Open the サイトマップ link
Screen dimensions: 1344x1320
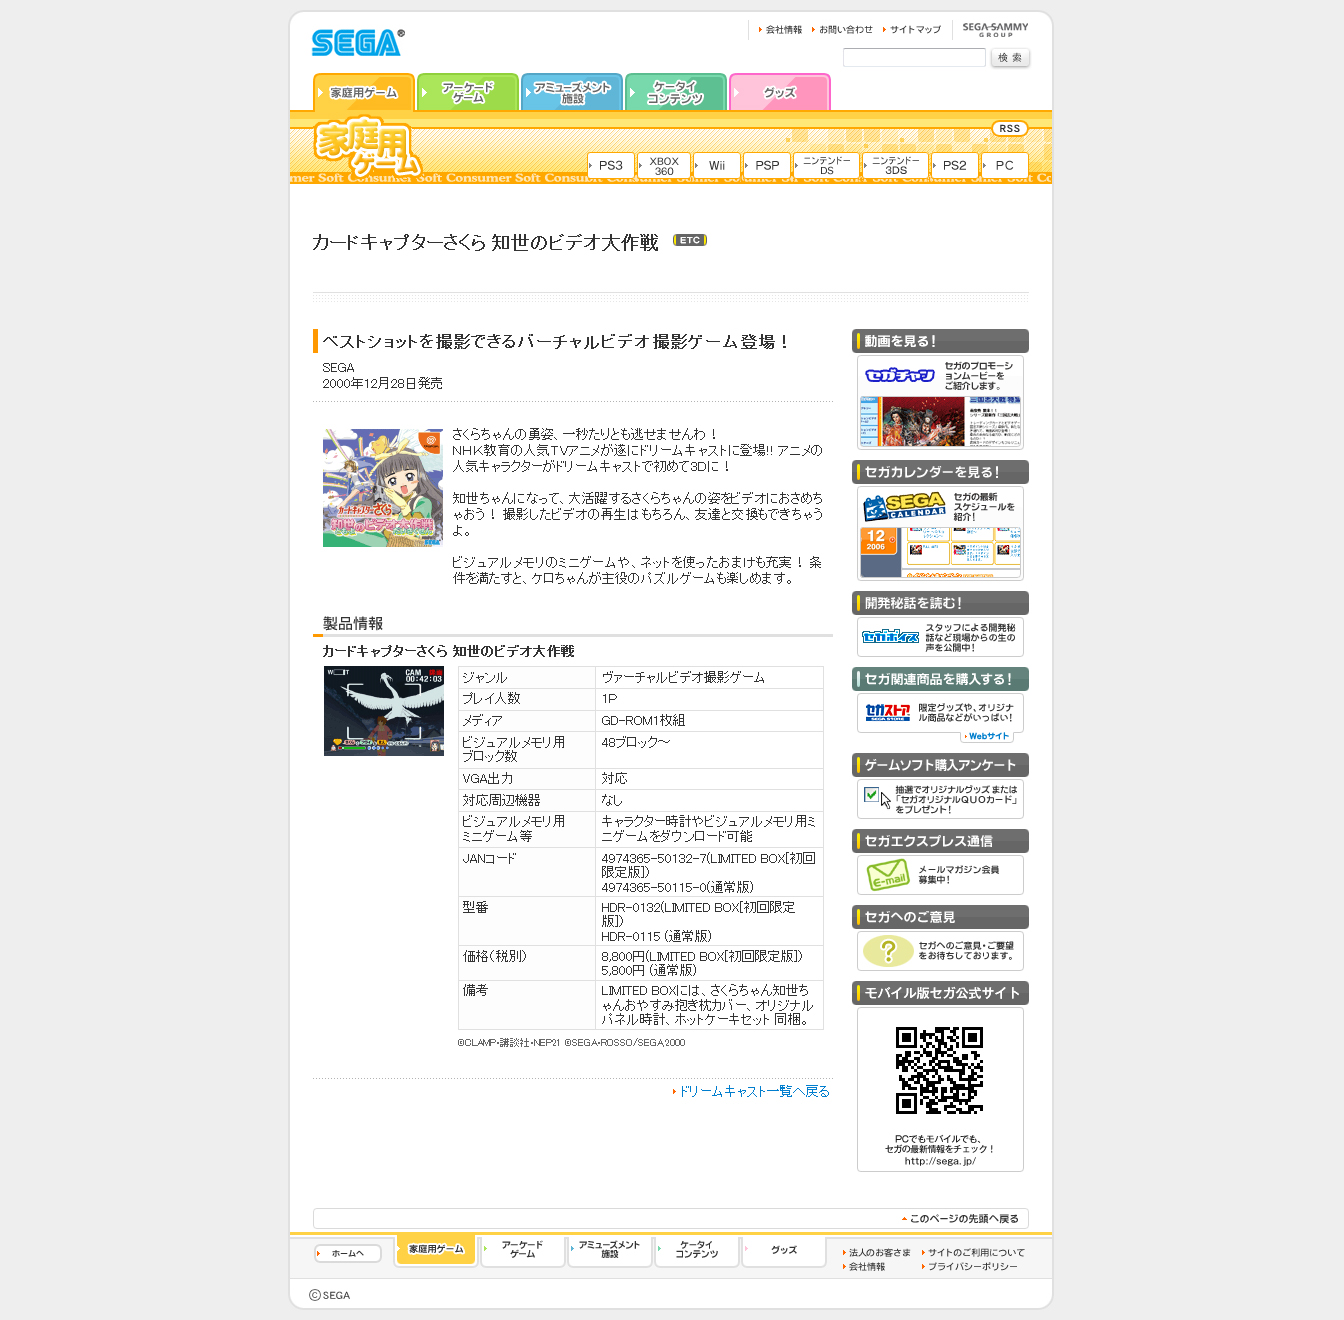[912, 30]
